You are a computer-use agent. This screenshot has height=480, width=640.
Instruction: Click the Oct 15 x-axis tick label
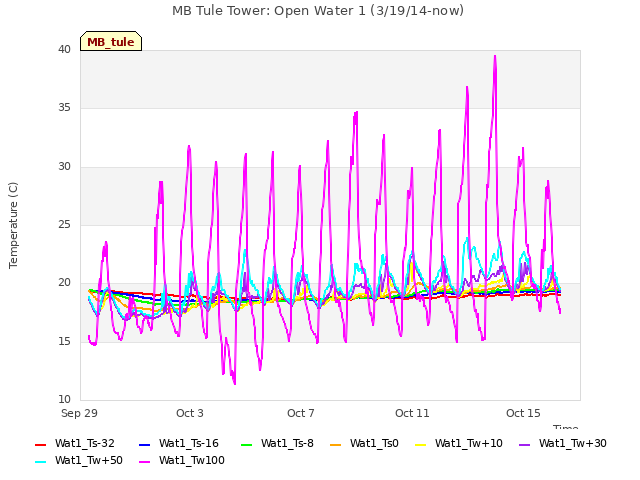click(523, 413)
